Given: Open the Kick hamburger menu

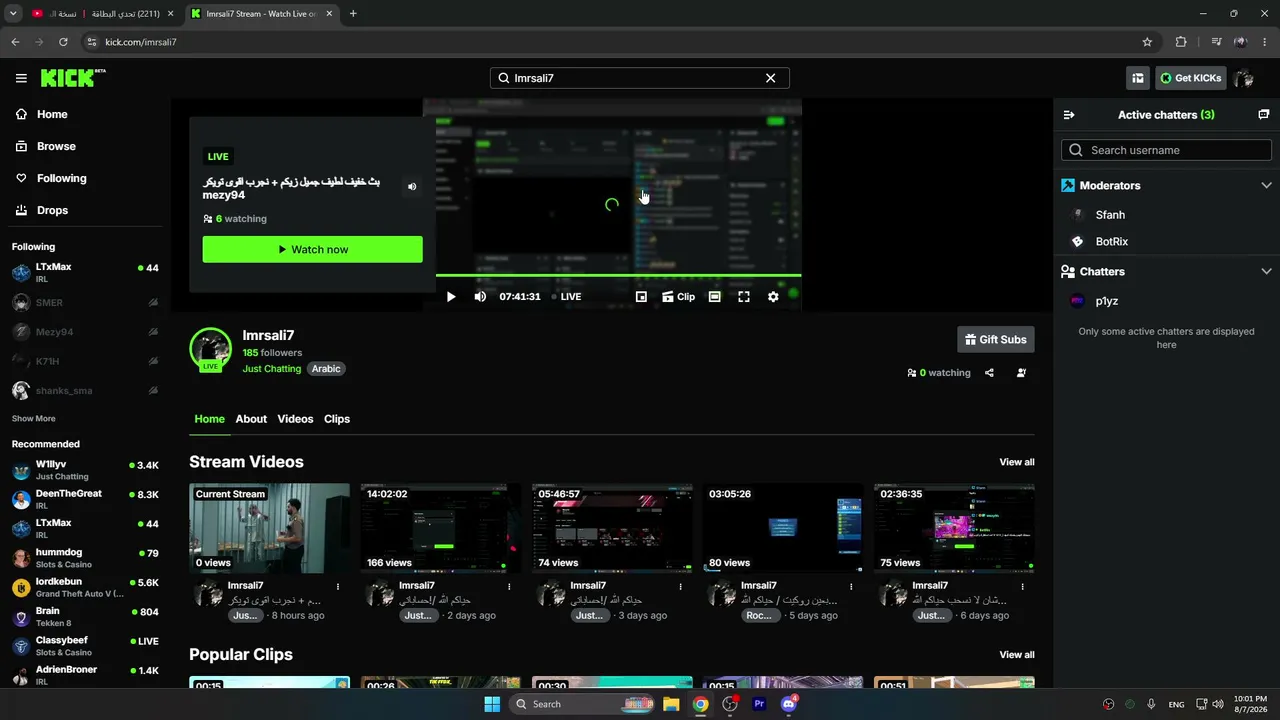Looking at the screenshot, I should [21, 78].
